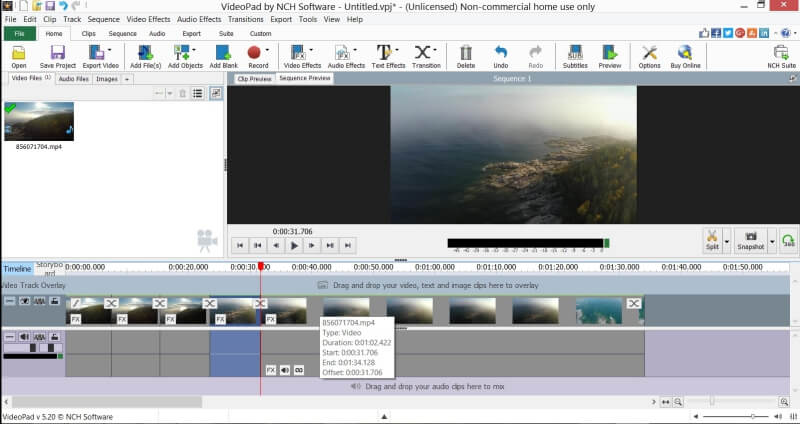Toggle the speaker icon on the audio clip
This screenshot has width=800, height=424.
(285, 370)
